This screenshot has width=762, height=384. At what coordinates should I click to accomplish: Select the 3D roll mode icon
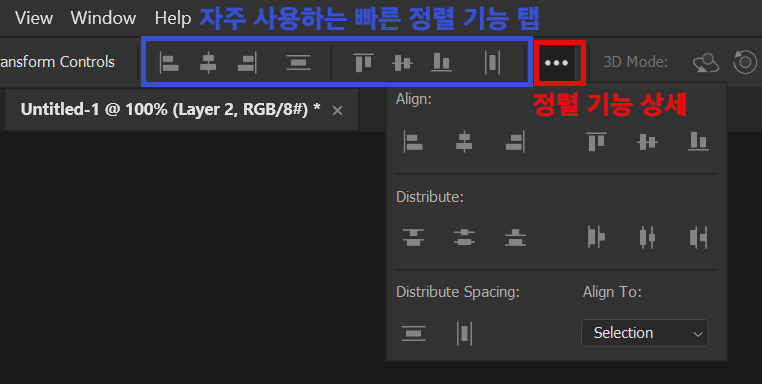point(745,62)
